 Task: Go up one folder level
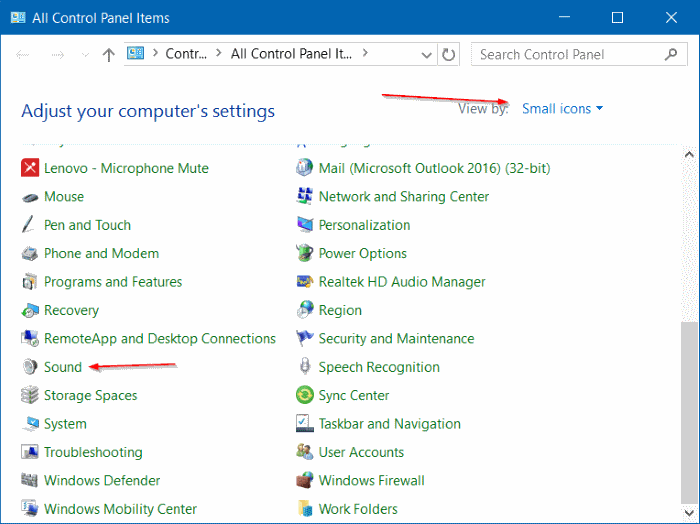[x=108, y=55]
